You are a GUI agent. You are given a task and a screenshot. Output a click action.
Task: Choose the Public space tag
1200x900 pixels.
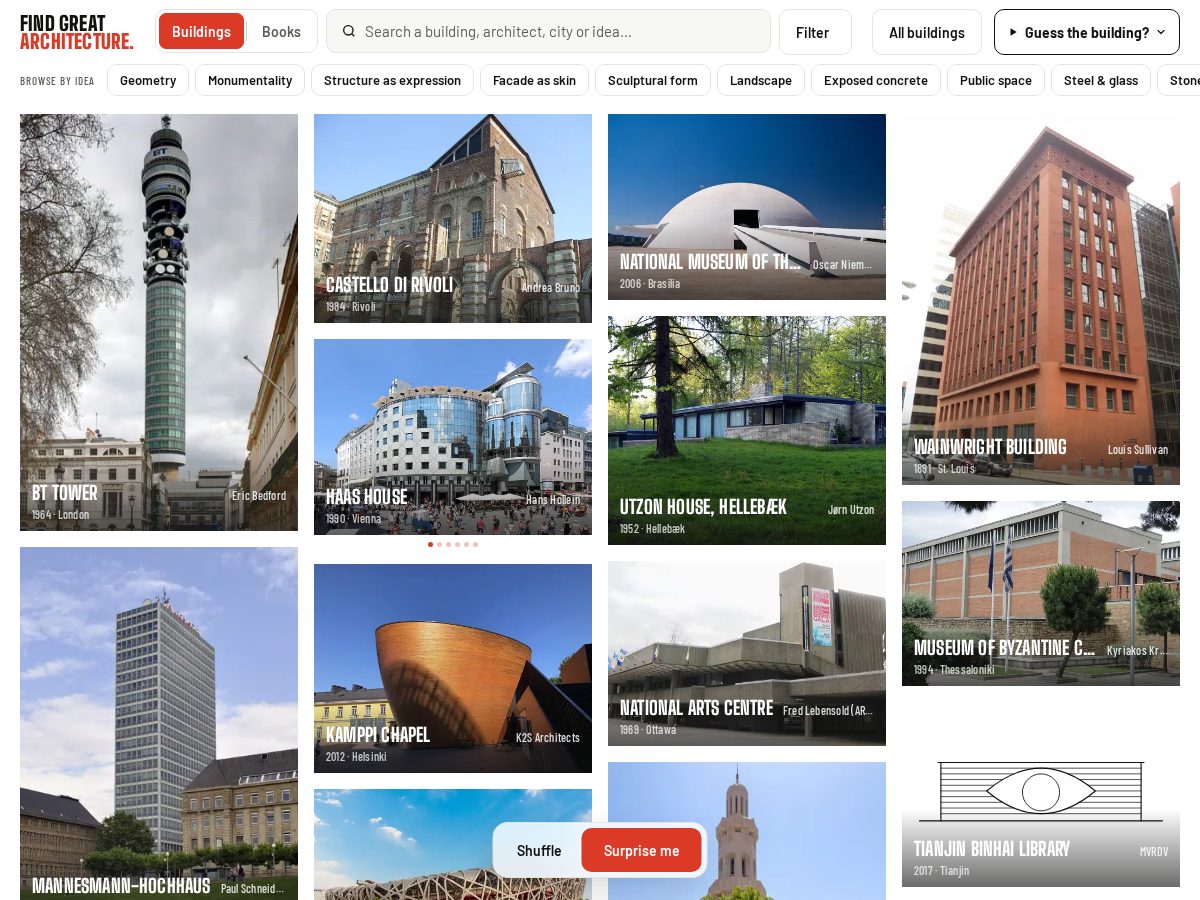pyautogui.click(x=996, y=80)
